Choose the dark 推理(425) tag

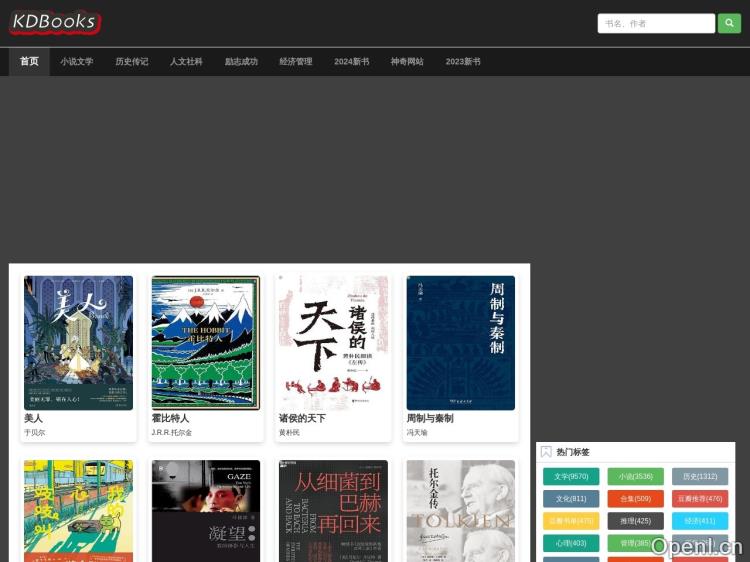point(635,521)
